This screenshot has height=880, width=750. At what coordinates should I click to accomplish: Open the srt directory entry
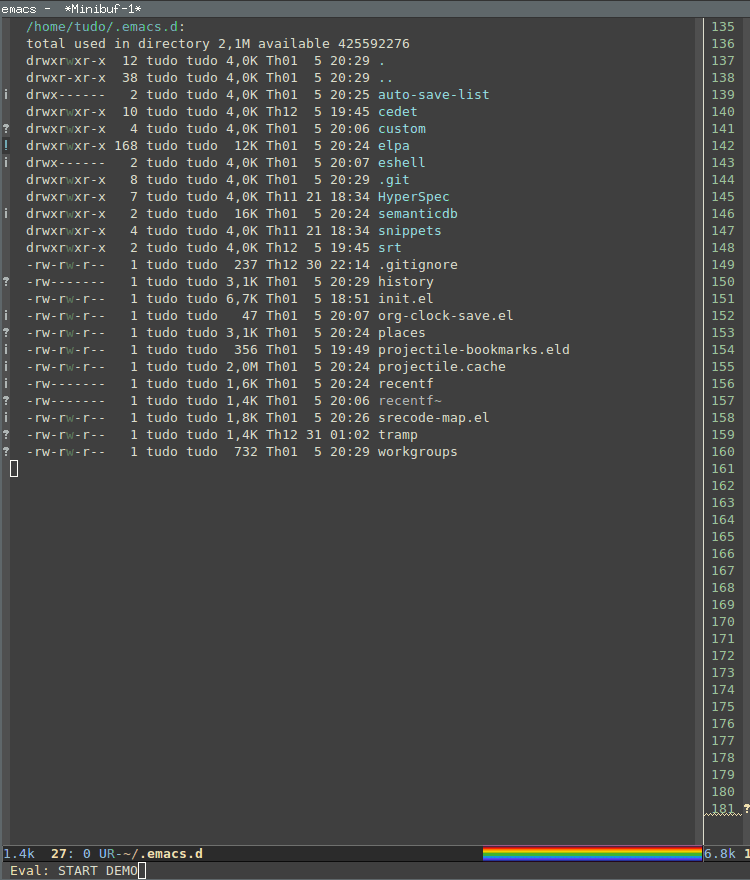click(390, 248)
